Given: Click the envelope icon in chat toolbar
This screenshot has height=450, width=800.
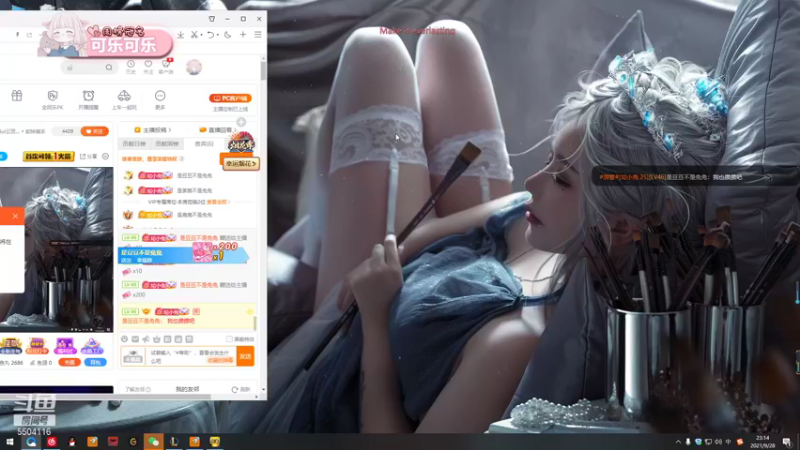Looking at the screenshot, I should [x=135, y=339].
